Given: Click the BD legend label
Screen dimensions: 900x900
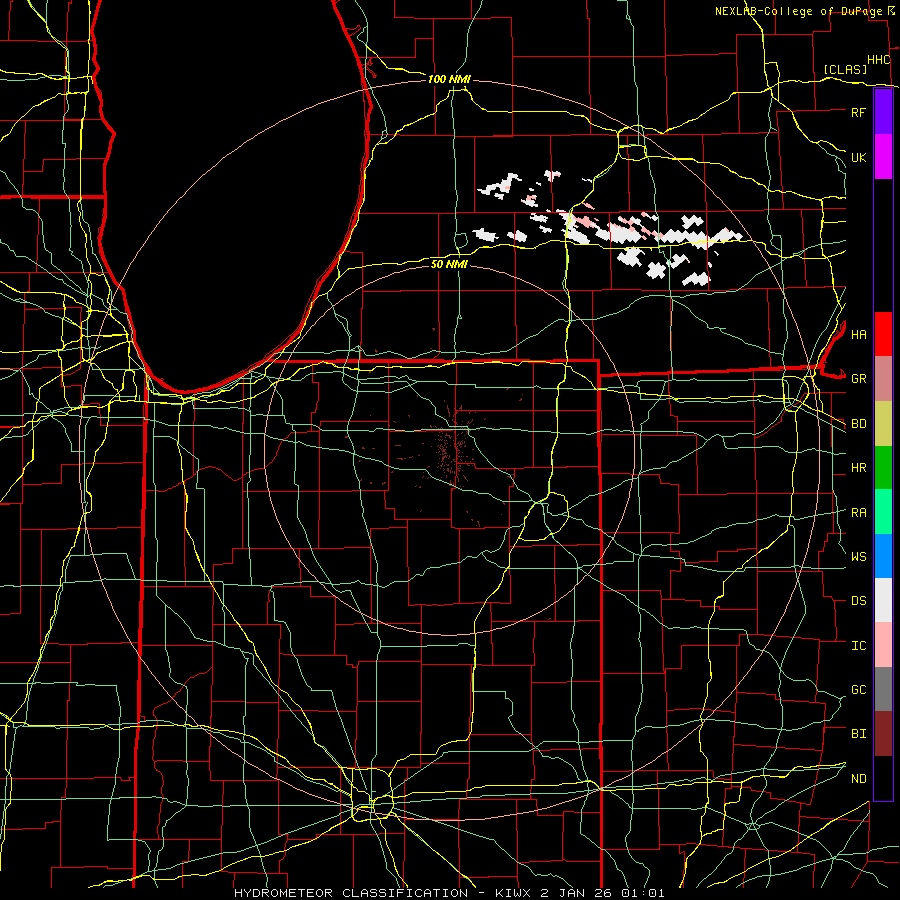Looking at the screenshot, I should (858, 424).
